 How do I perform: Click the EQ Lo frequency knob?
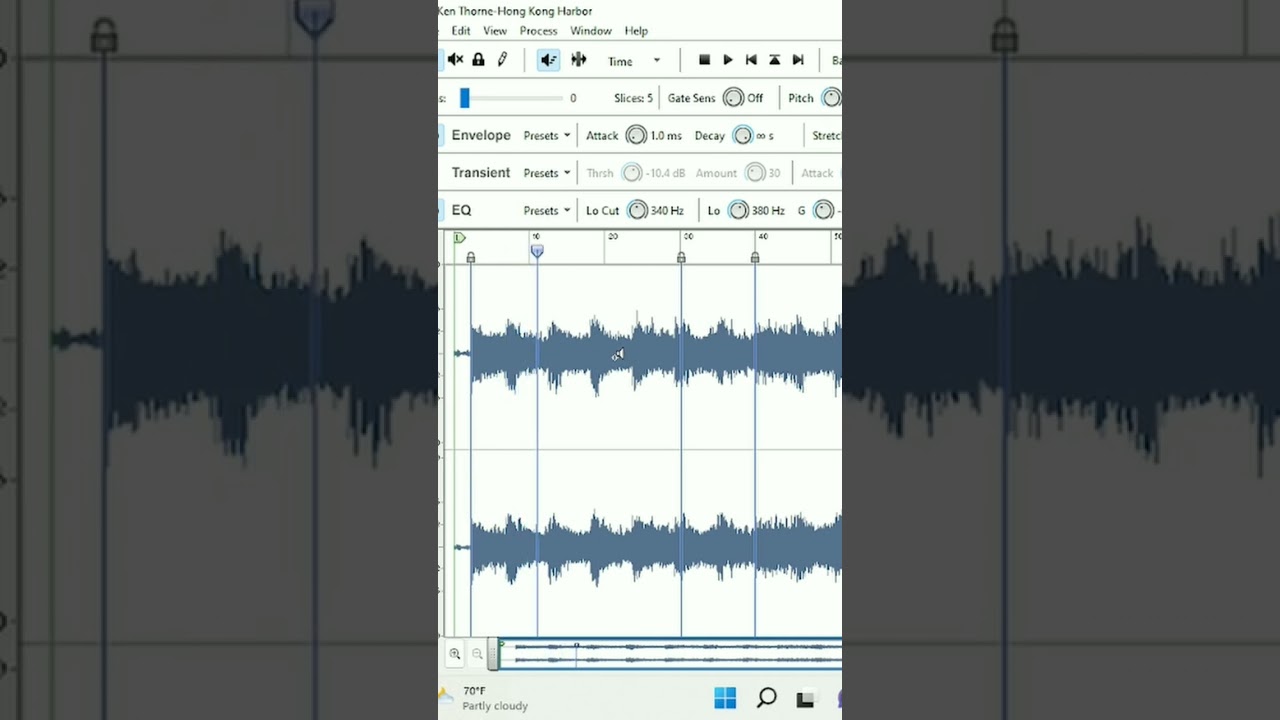pyautogui.click(x=738, y=210)
